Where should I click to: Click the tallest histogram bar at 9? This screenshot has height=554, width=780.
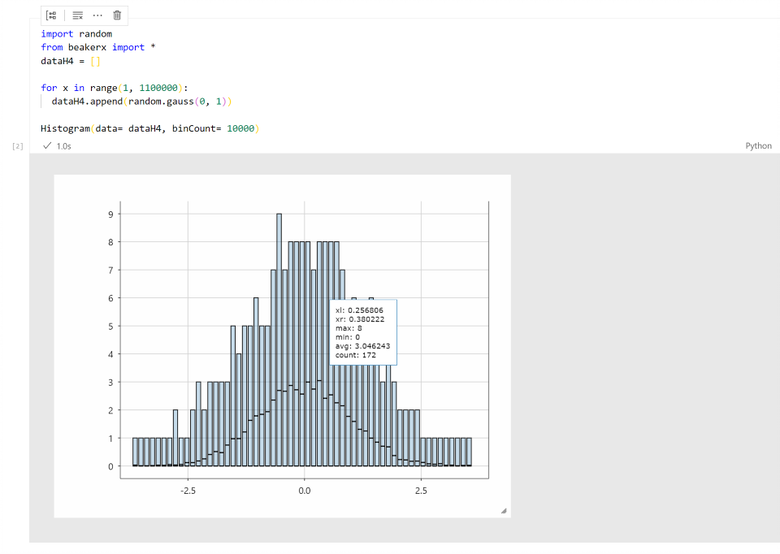click(279, 338)
